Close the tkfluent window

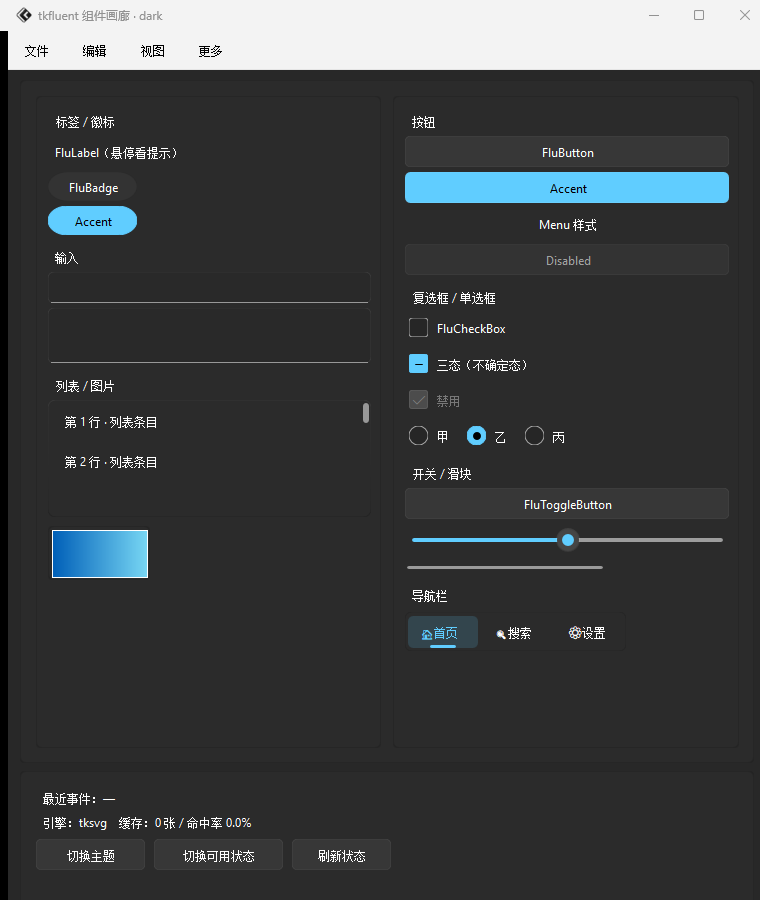point(745,15)
